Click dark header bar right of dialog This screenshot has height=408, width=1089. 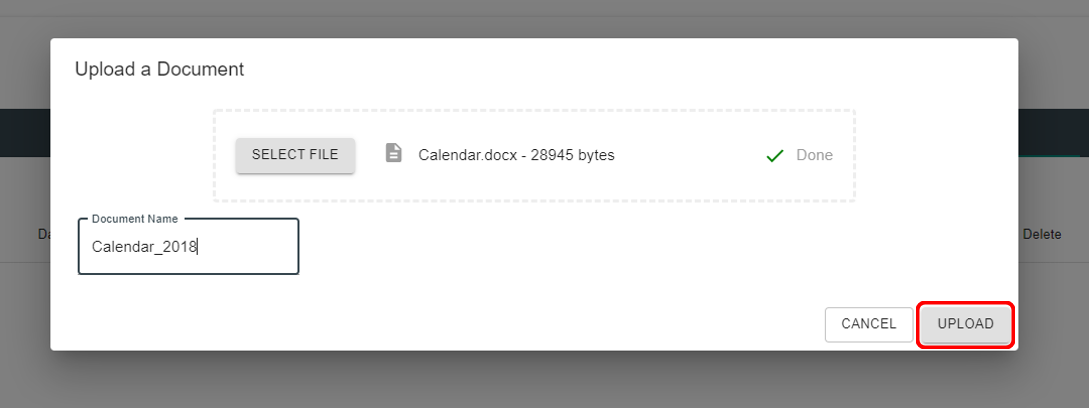pos(1053,132)
